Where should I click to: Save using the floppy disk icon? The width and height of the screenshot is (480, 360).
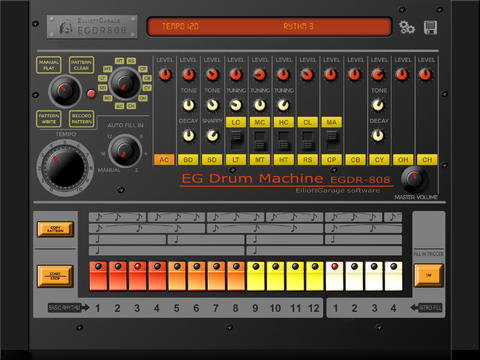click(430, 27)
